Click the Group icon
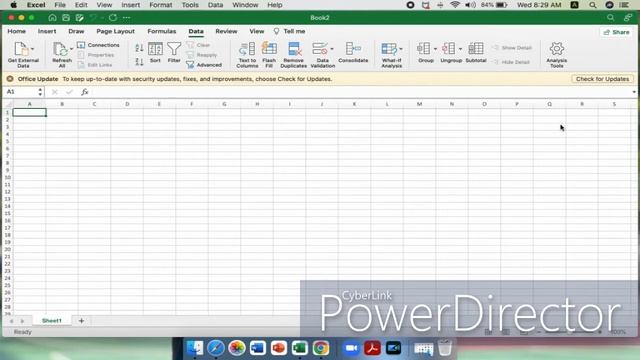 pyautogui.click(x=423, y=48)
